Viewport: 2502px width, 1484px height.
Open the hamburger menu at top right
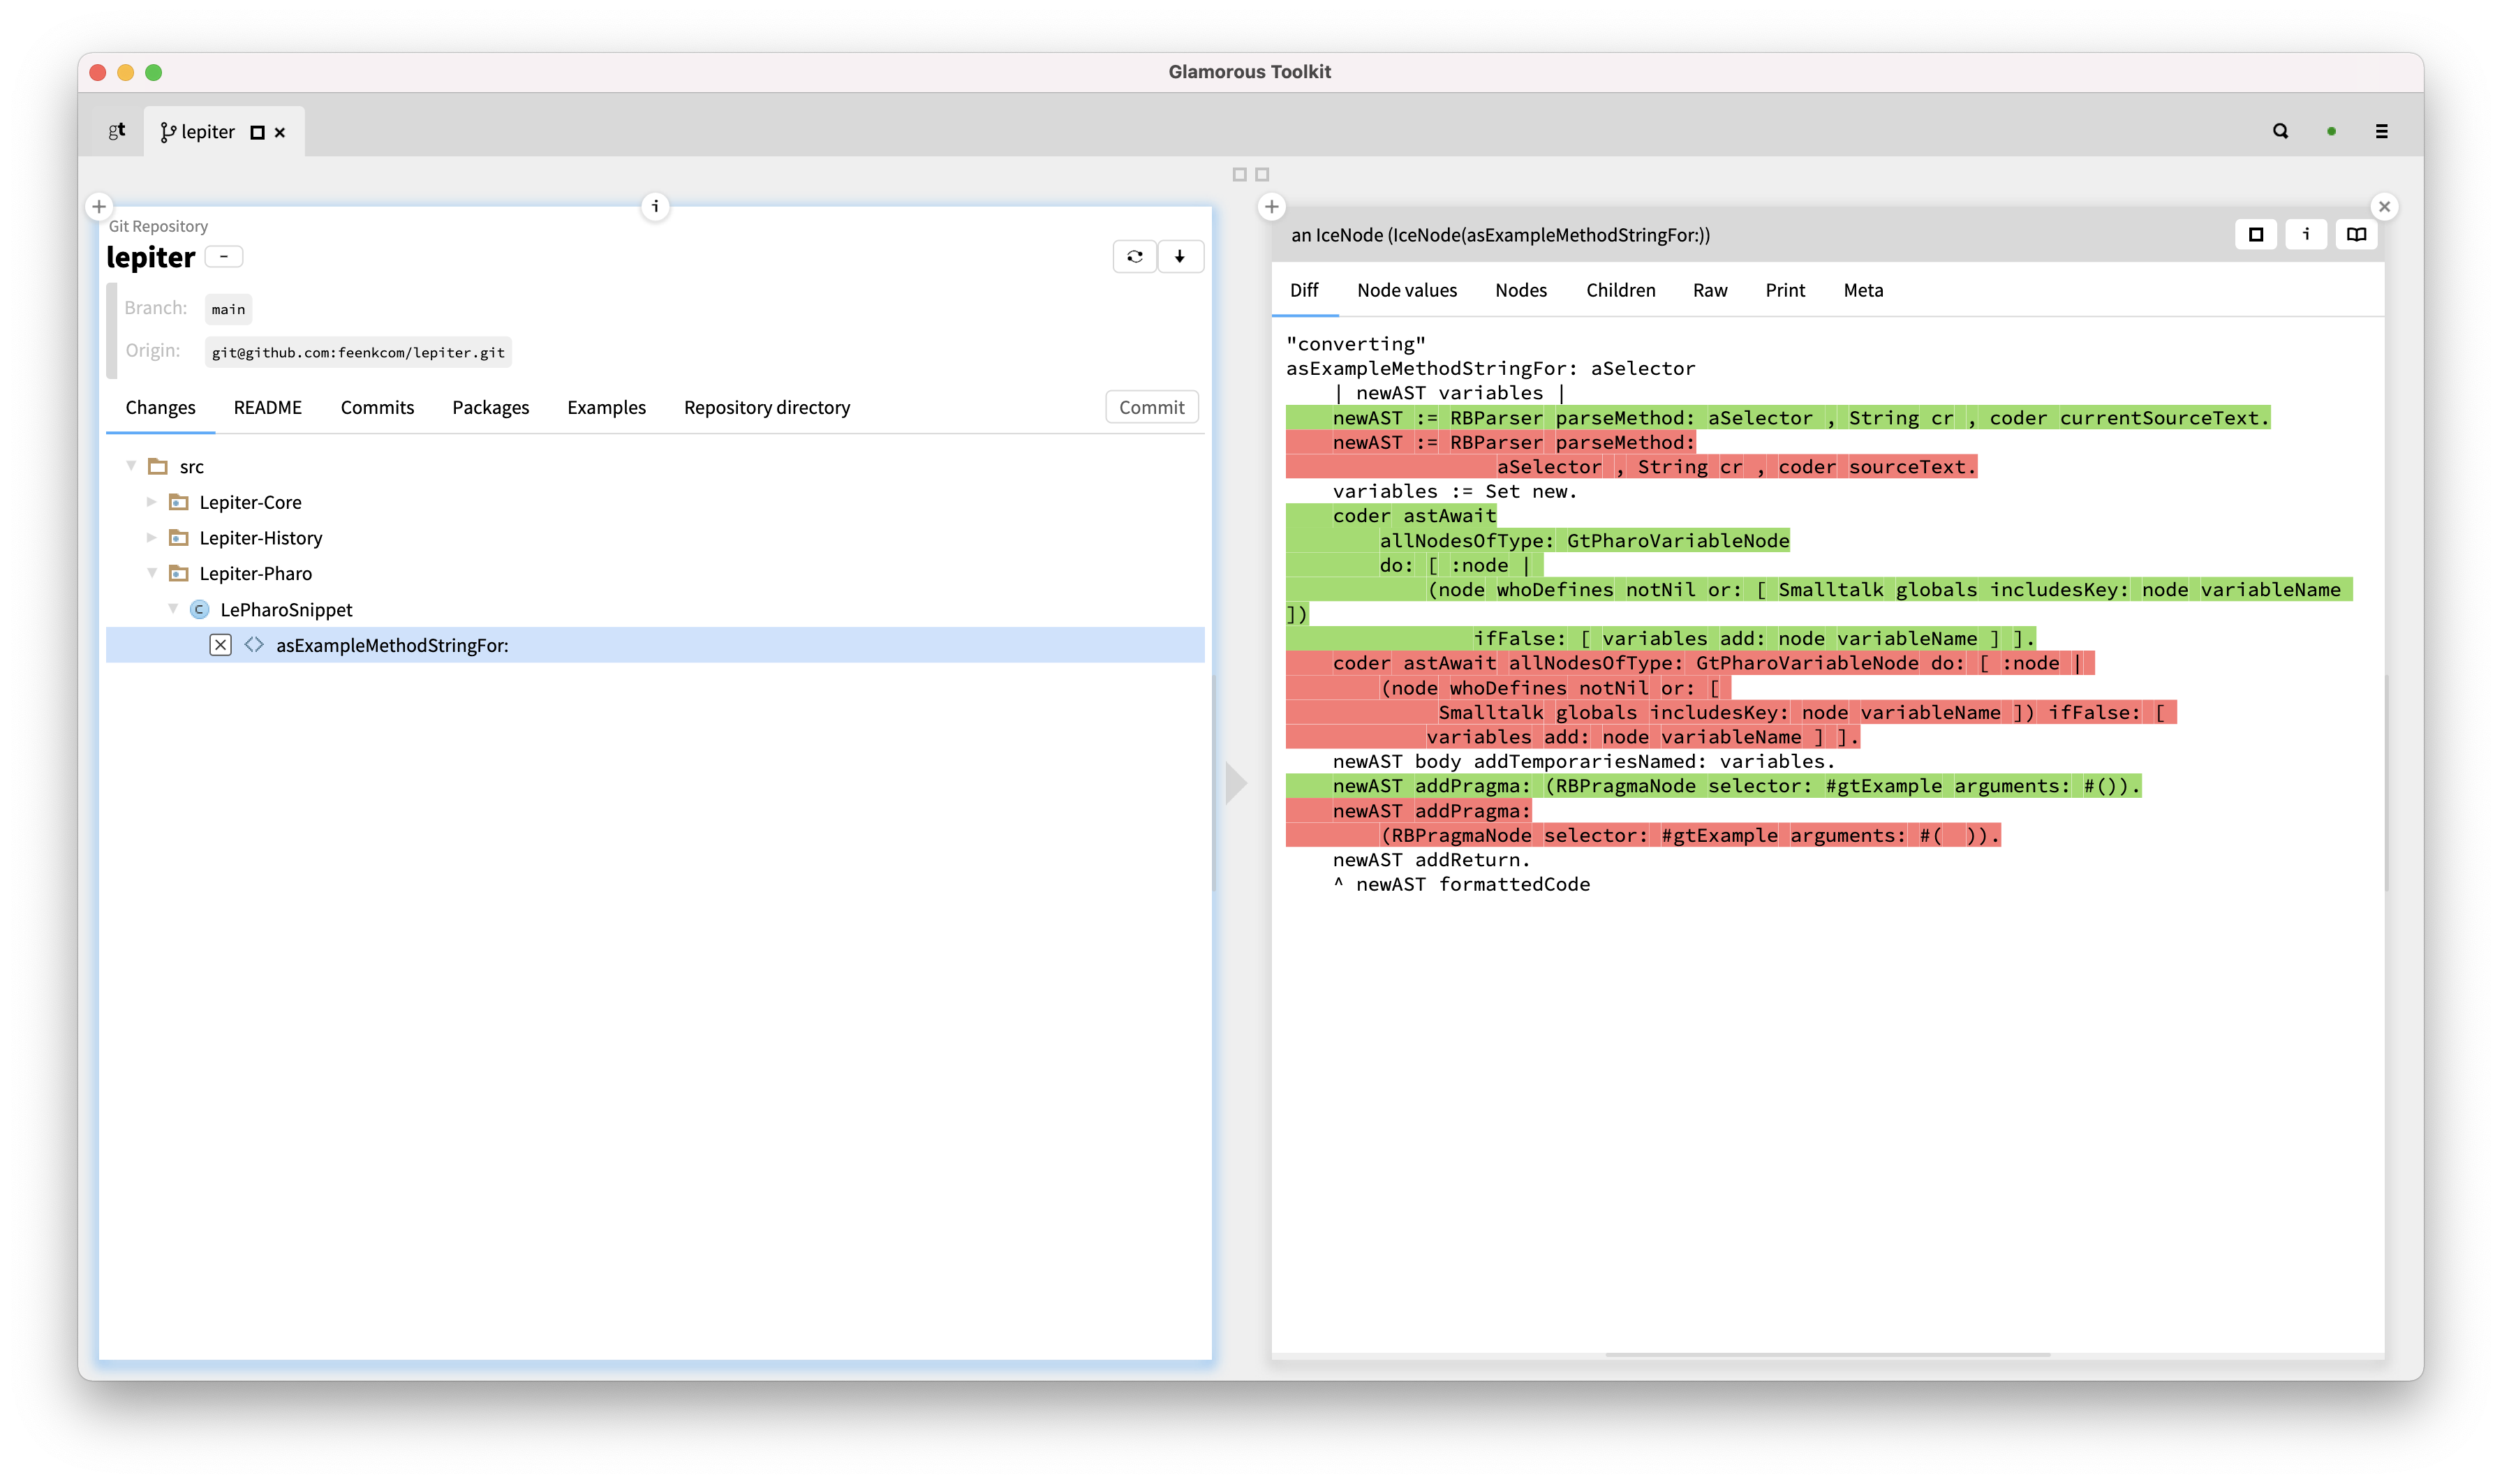tap(2383, 131)
